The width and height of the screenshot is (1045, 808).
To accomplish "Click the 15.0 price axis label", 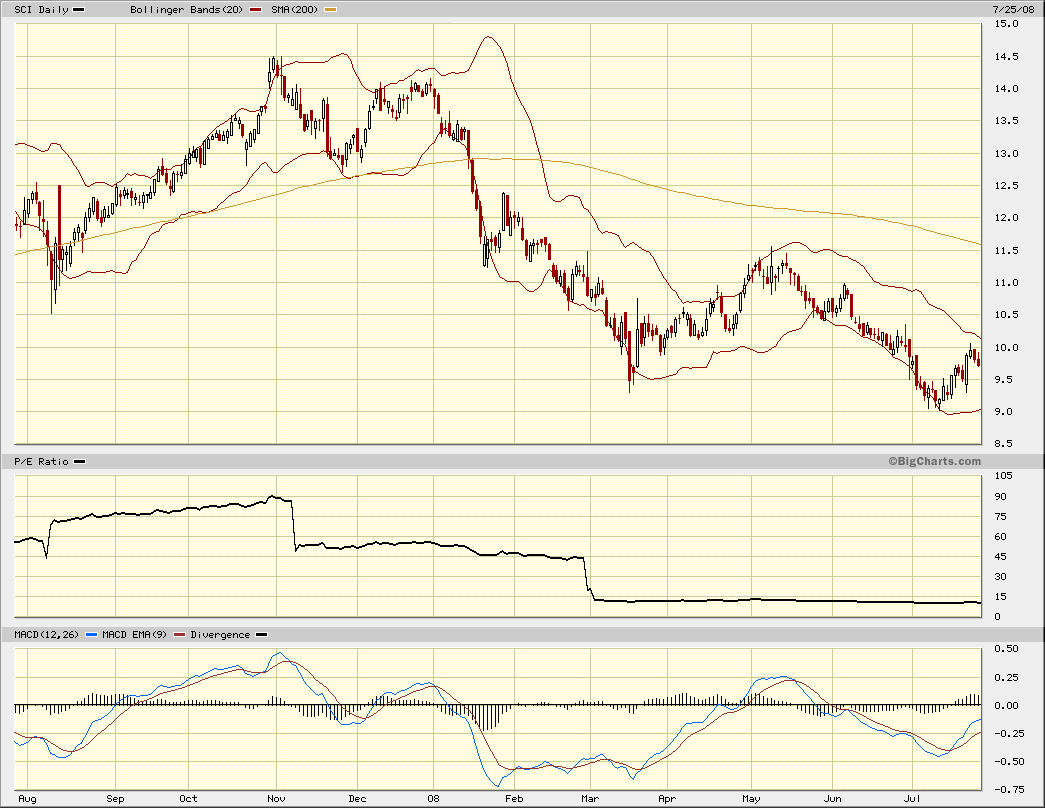I will pos(1006,24).
